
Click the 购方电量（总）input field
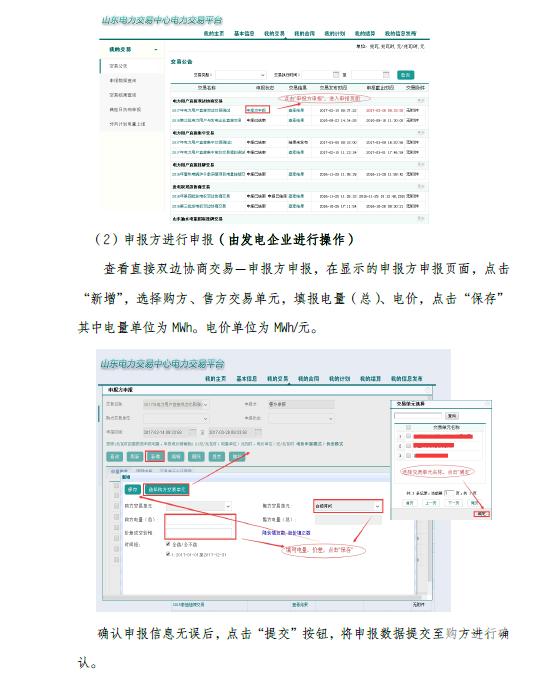pyautogui.click(x=199, y=521)
